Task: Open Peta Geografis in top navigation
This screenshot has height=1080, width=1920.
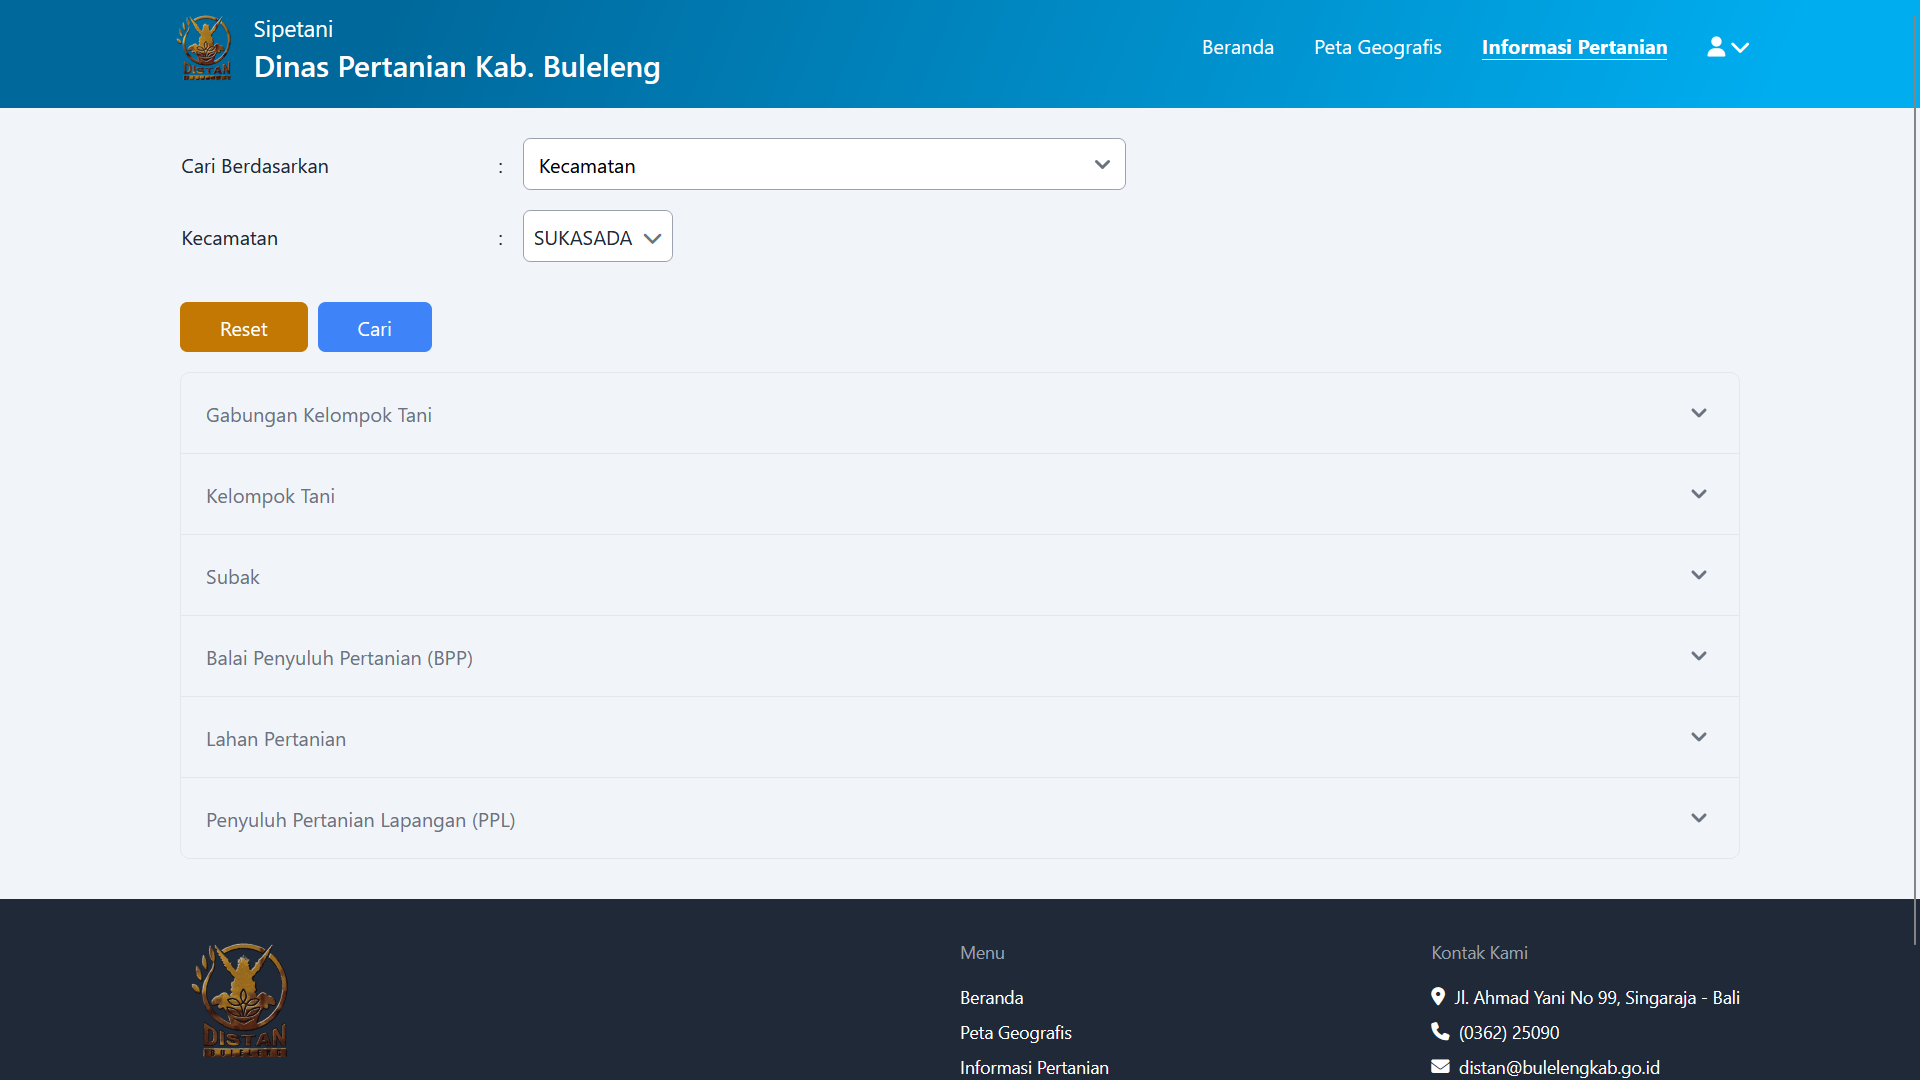Action: click(x=1377, y=47)
